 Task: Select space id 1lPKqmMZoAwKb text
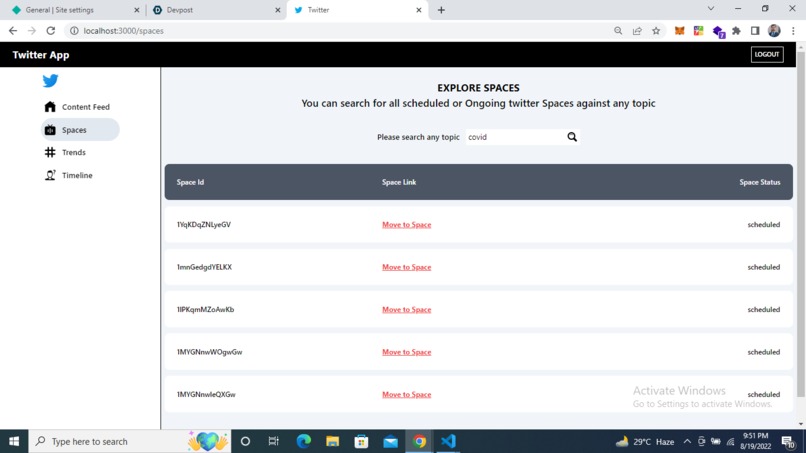click(x=205, y=310)
